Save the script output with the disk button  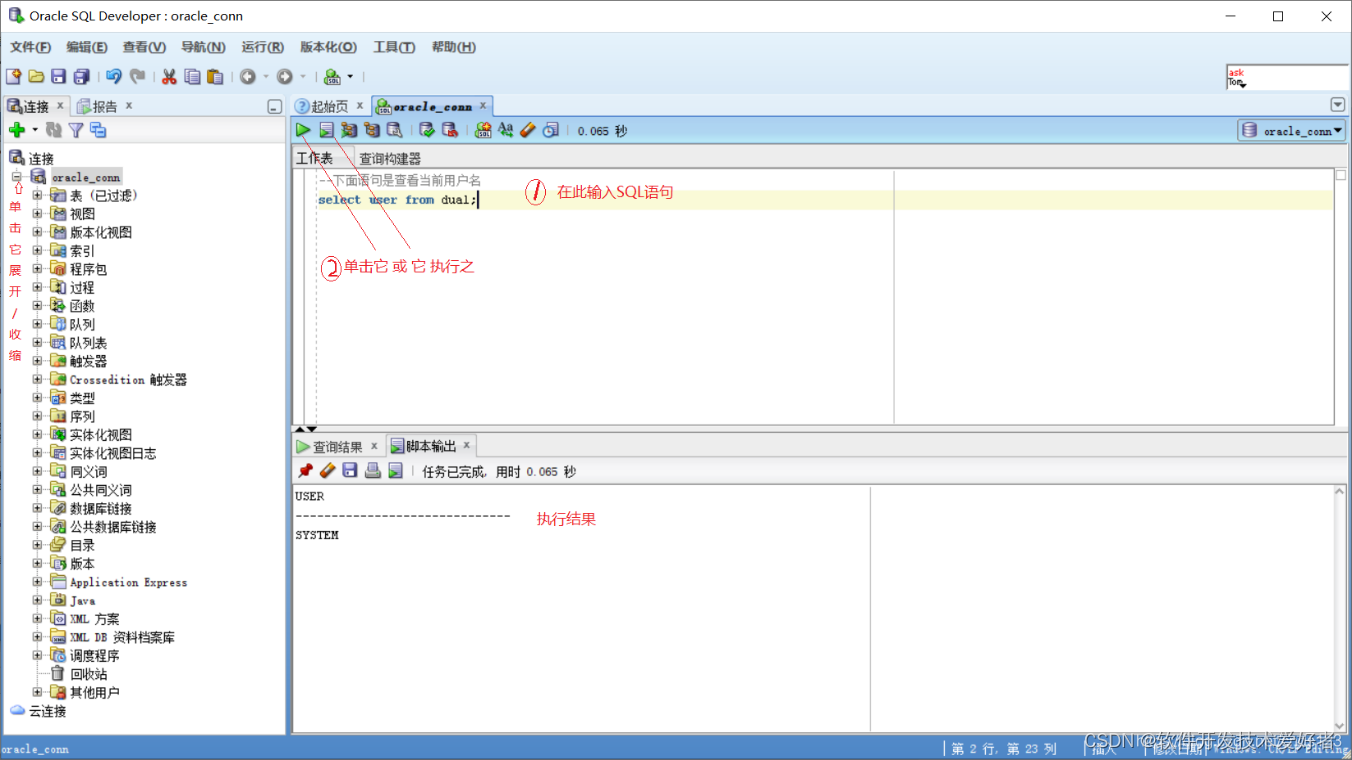tap(349, 470)
